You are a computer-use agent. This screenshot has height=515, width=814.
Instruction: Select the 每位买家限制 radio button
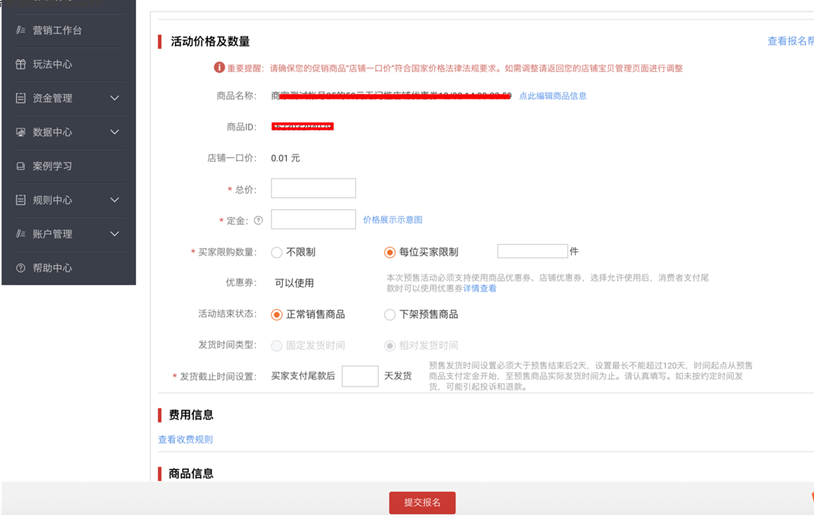coord(390,253)
